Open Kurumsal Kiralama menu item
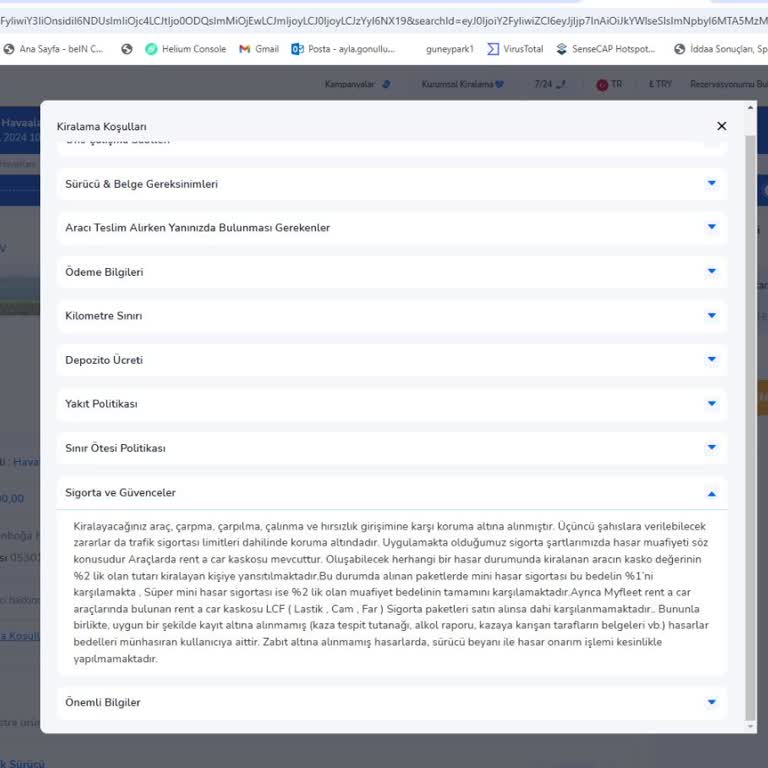 [462, 84]
